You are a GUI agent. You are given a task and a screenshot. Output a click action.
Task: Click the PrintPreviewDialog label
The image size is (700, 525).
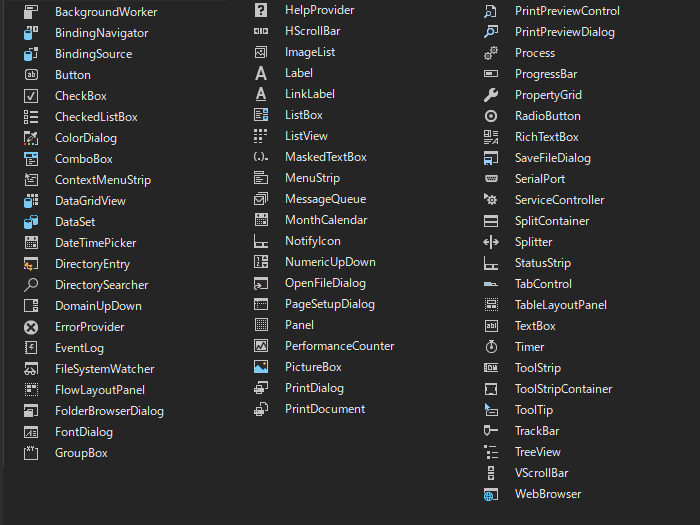[x=565, y=32]
